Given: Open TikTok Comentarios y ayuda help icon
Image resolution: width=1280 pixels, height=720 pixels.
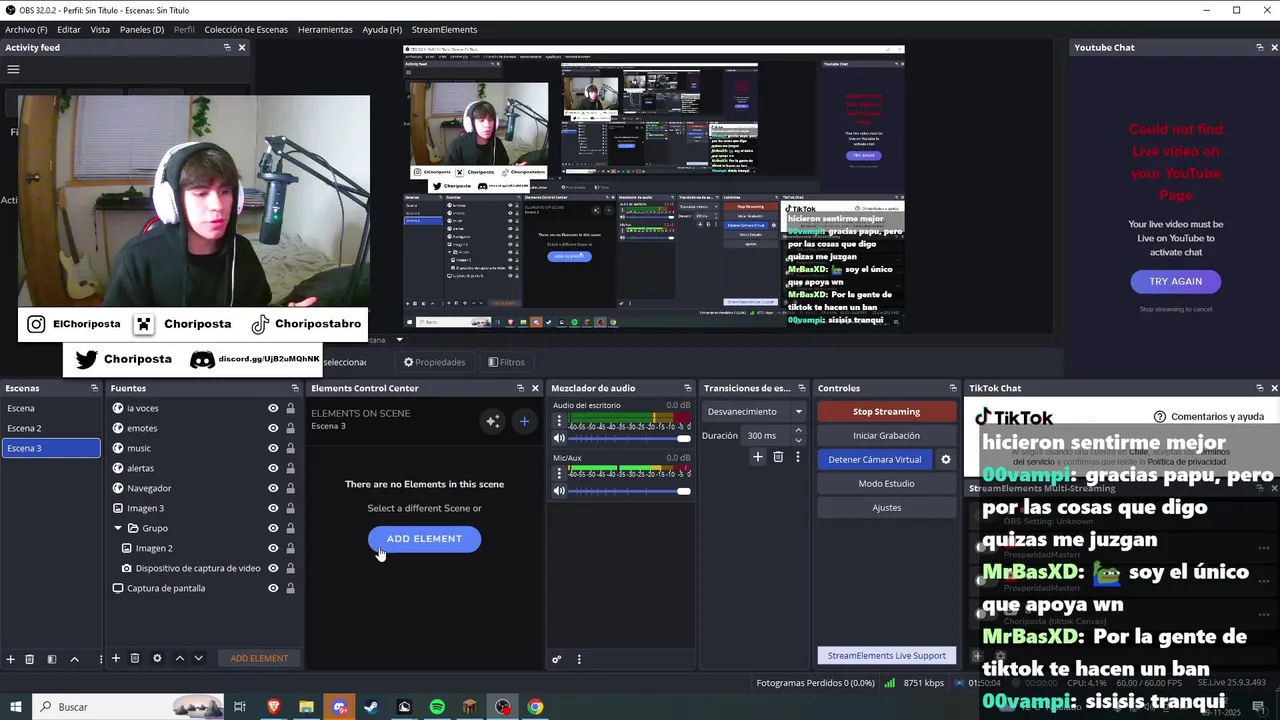Looking at the screenshot, I should pyautogui.click(x=1160, y=416).
